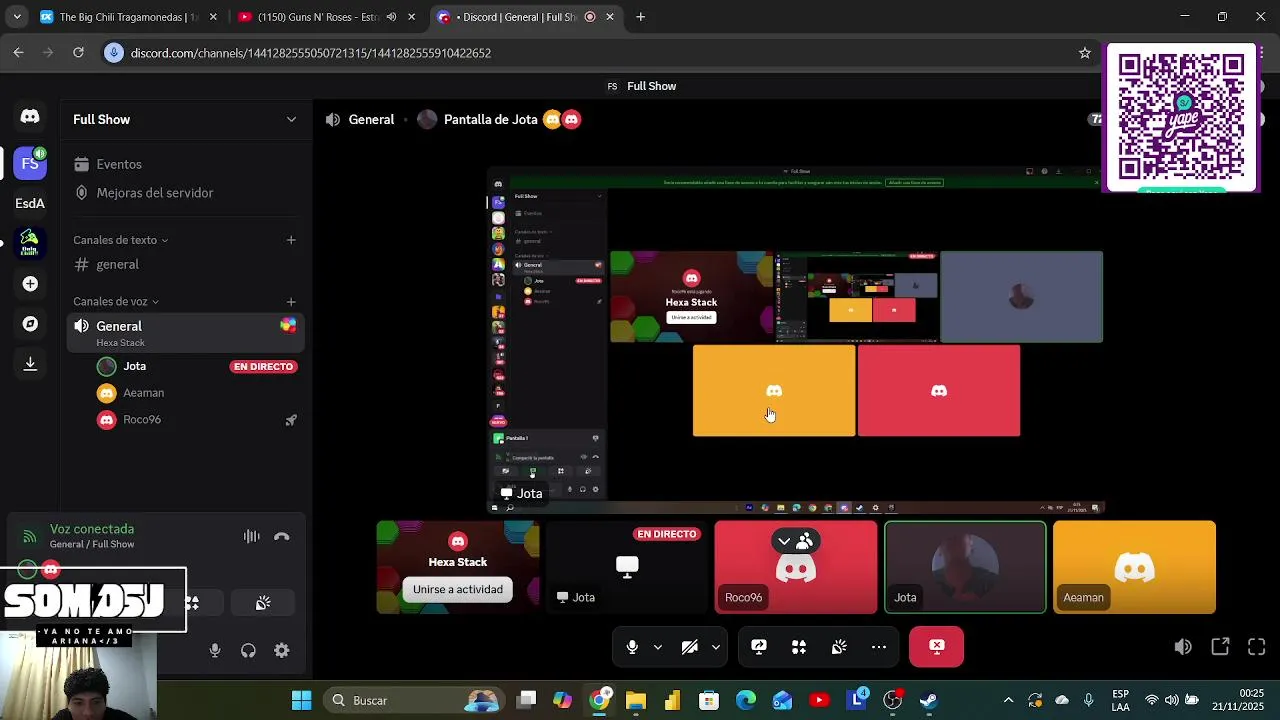1280x720 pixels.
Task: Open more options ellipsis
Action: 879,647
